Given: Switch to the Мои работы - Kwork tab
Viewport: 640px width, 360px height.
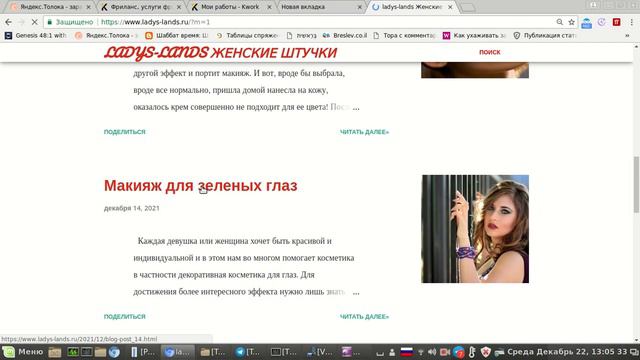Looking at the screenshot, I should (230, 7).
